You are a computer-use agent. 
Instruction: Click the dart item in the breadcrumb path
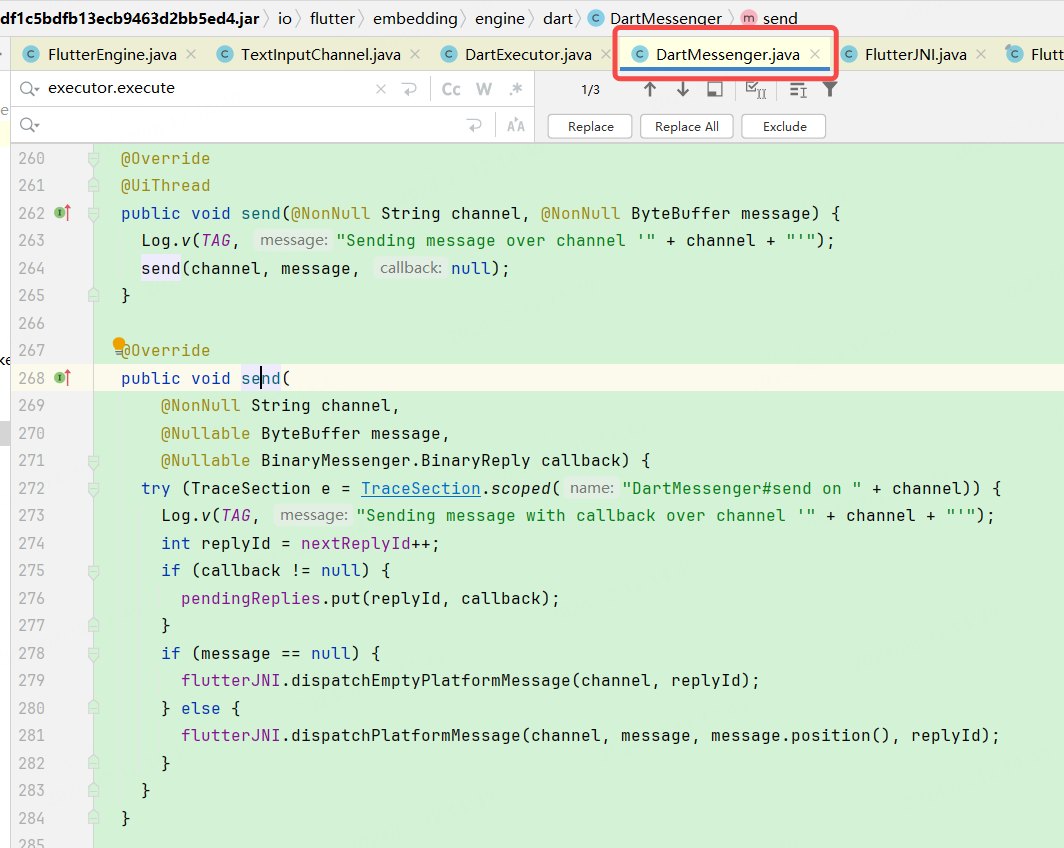click(x=558, y=17)
